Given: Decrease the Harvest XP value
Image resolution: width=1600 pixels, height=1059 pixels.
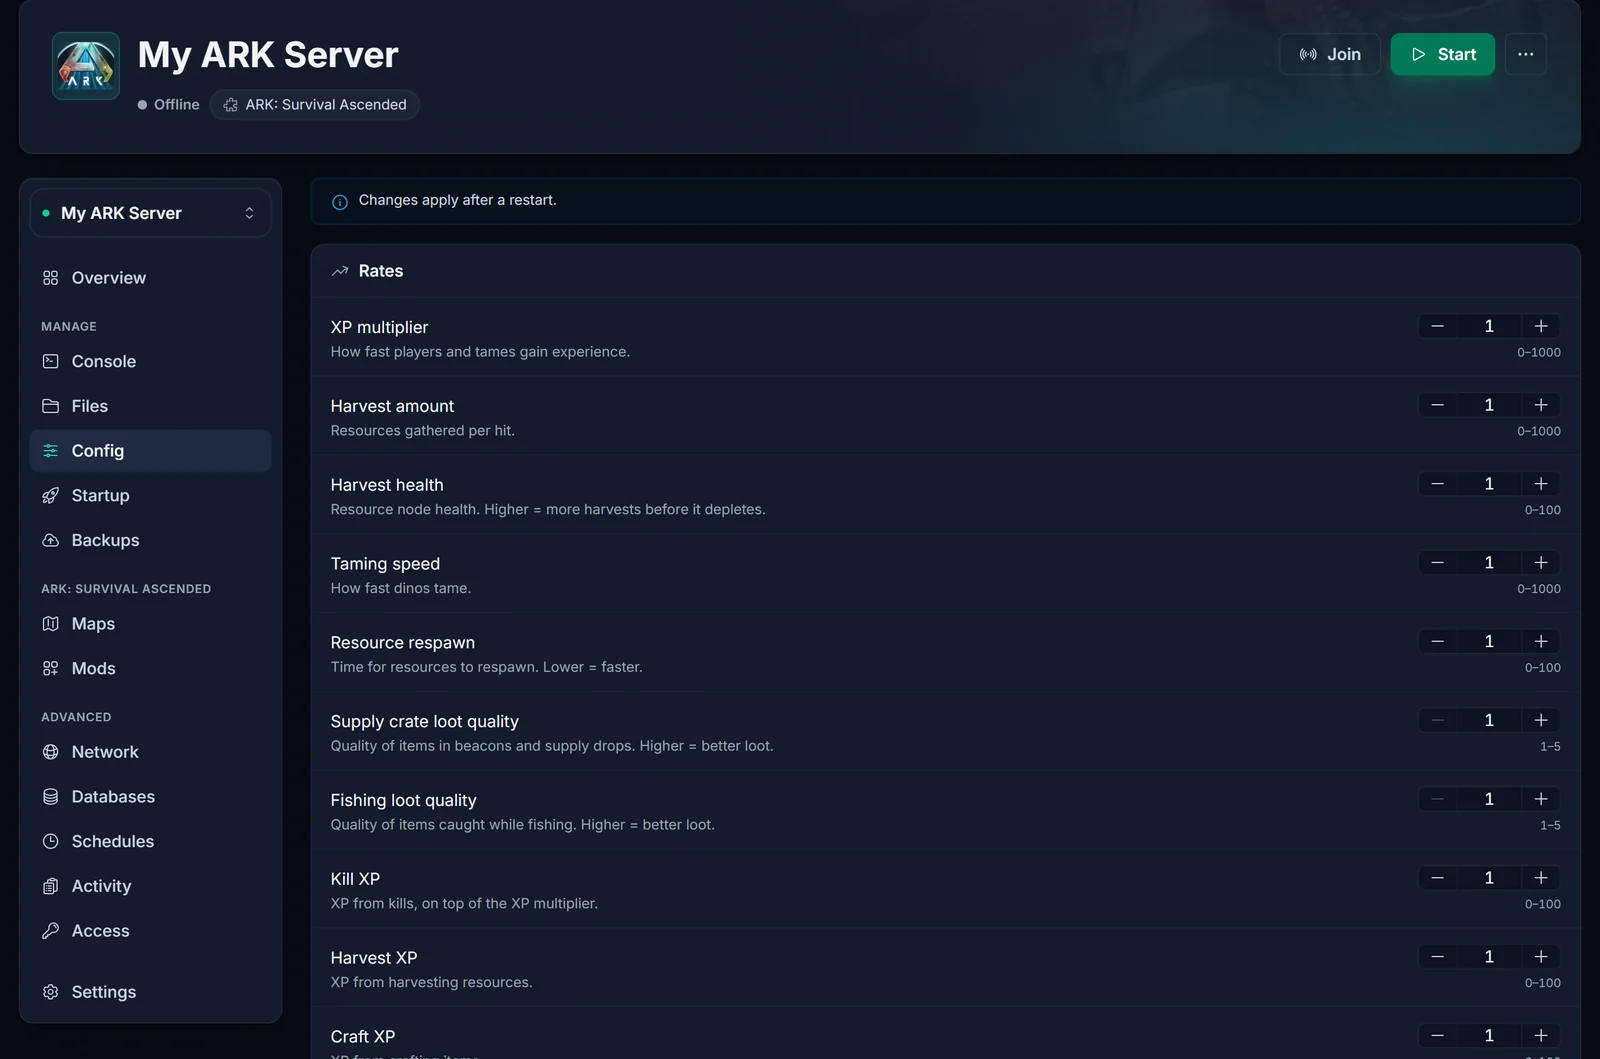Looking at the screenshot, I should point(1438,957).
